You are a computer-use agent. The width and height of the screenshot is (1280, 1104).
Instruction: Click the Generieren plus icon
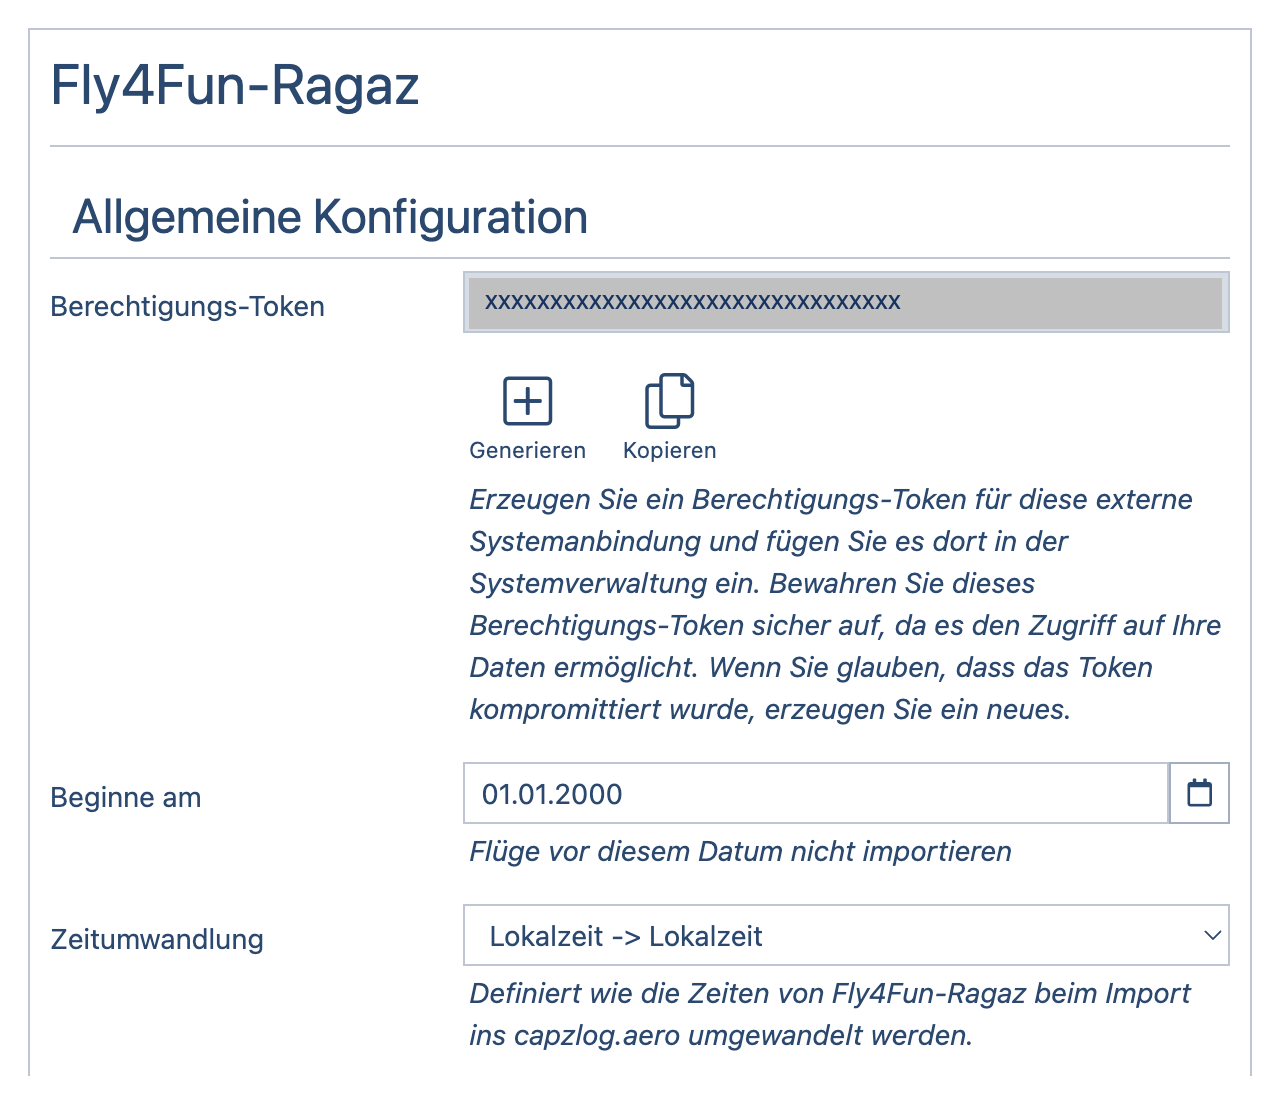point(527,401)
